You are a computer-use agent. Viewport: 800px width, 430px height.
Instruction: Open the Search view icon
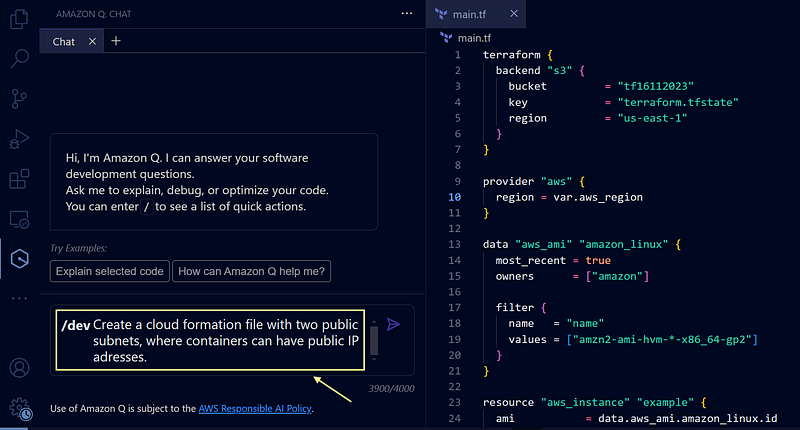[19, 59]
